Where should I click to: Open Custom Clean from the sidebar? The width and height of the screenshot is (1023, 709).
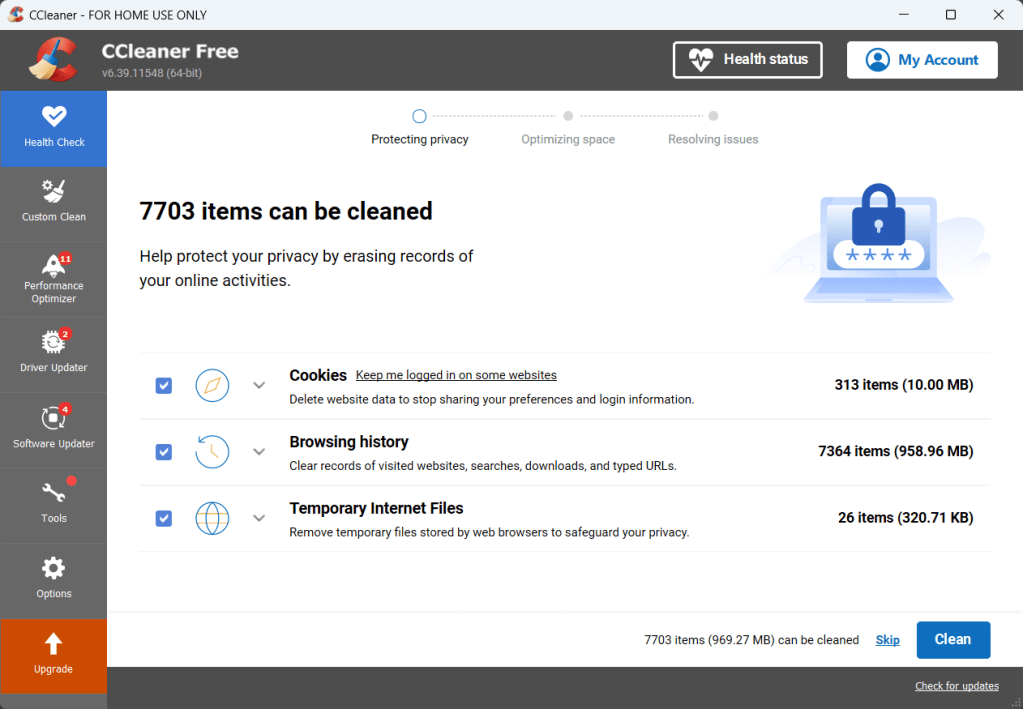coord(54,202)
